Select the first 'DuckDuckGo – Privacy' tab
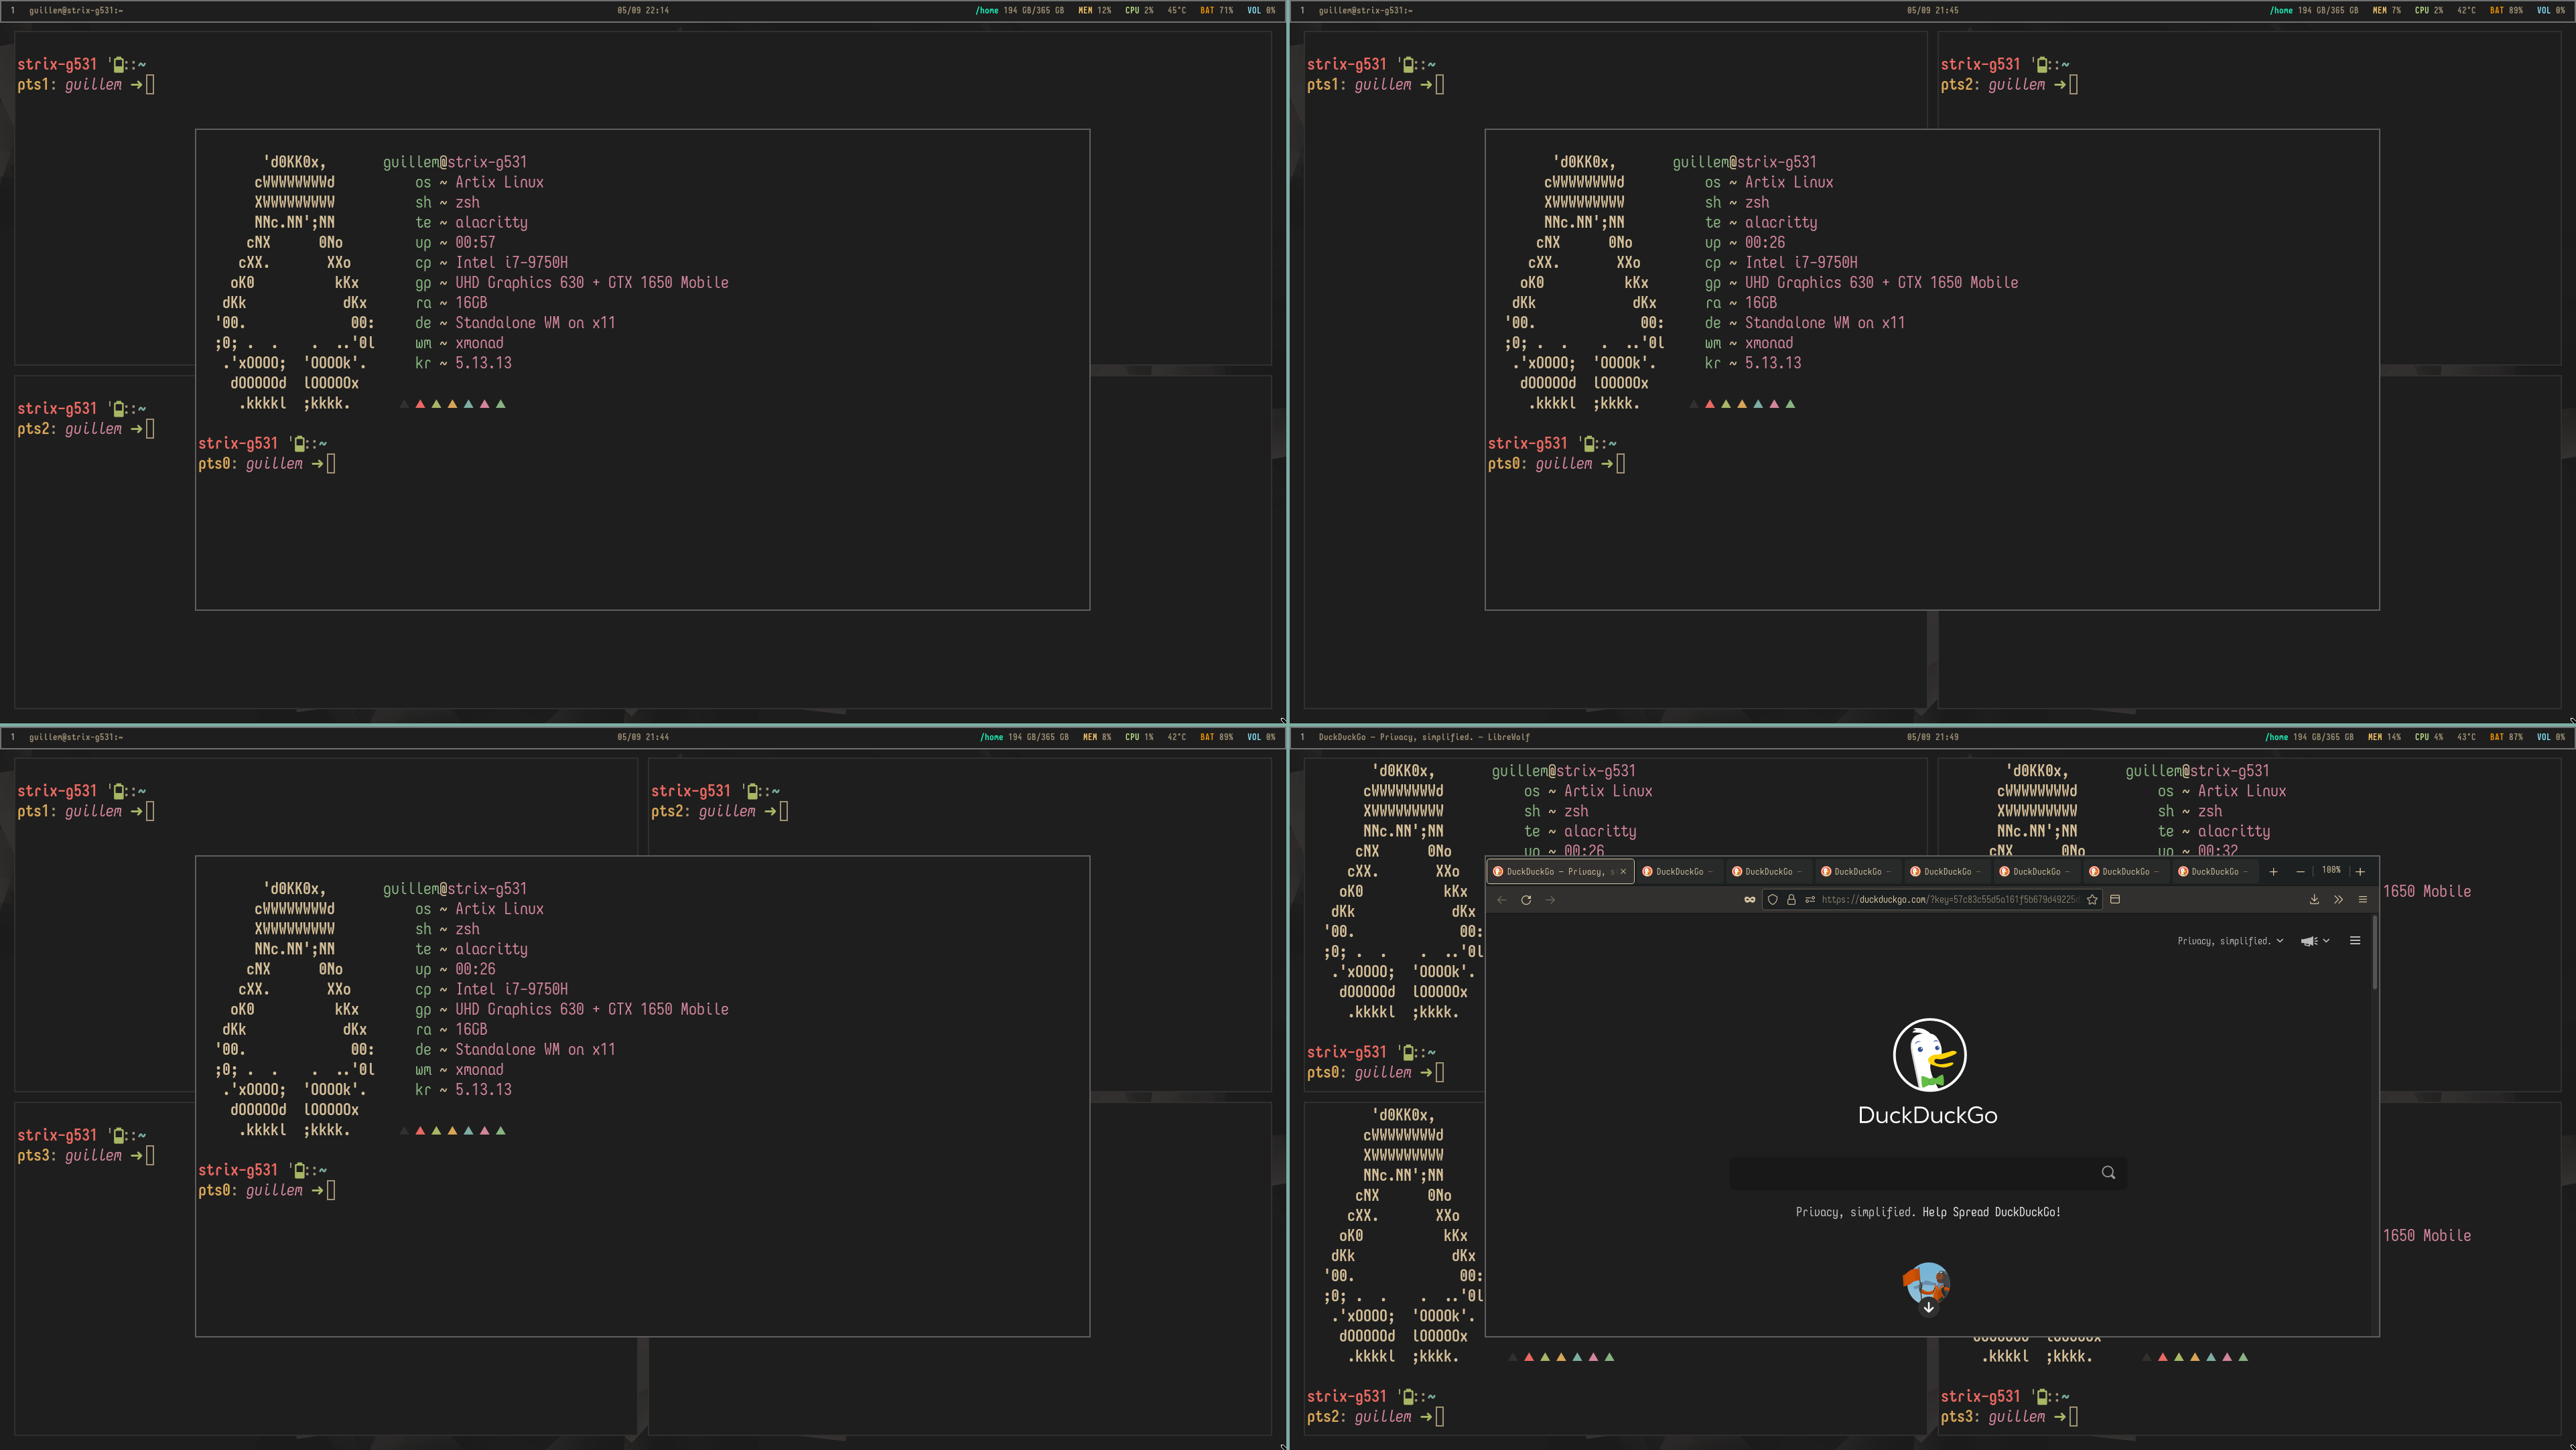The height and width of the screenshot is (1450, 2576). [1553, 872]
